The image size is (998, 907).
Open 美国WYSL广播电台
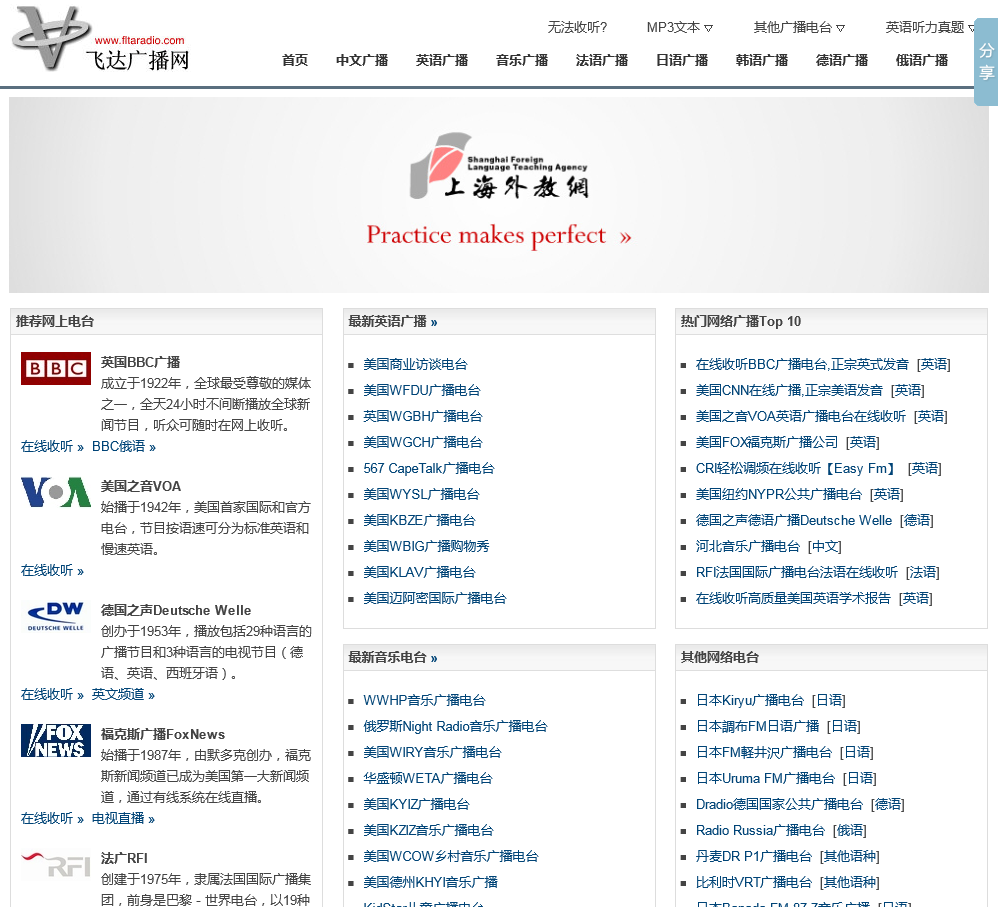point(421,495)
